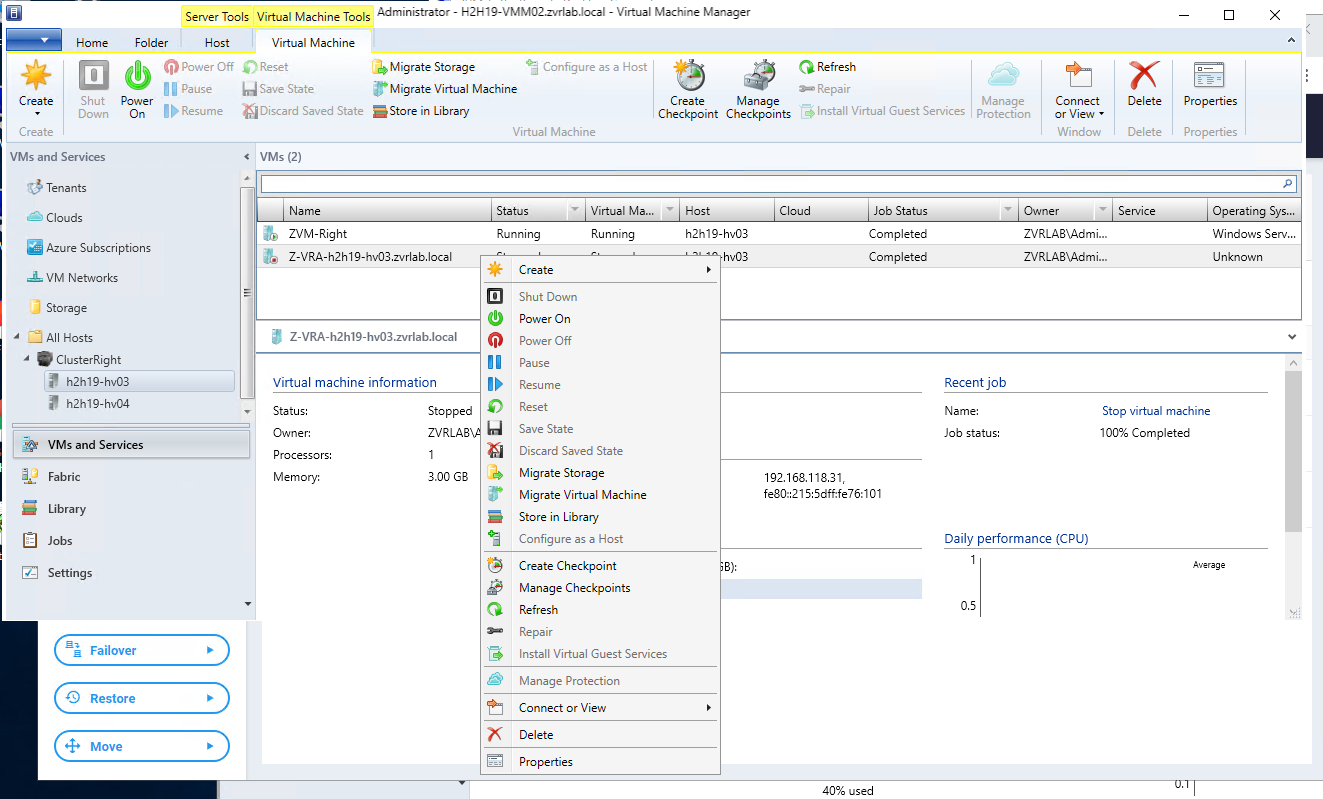
Task: Collapse the ribbon with the top-right arrow
Action: coord(1291,40)
